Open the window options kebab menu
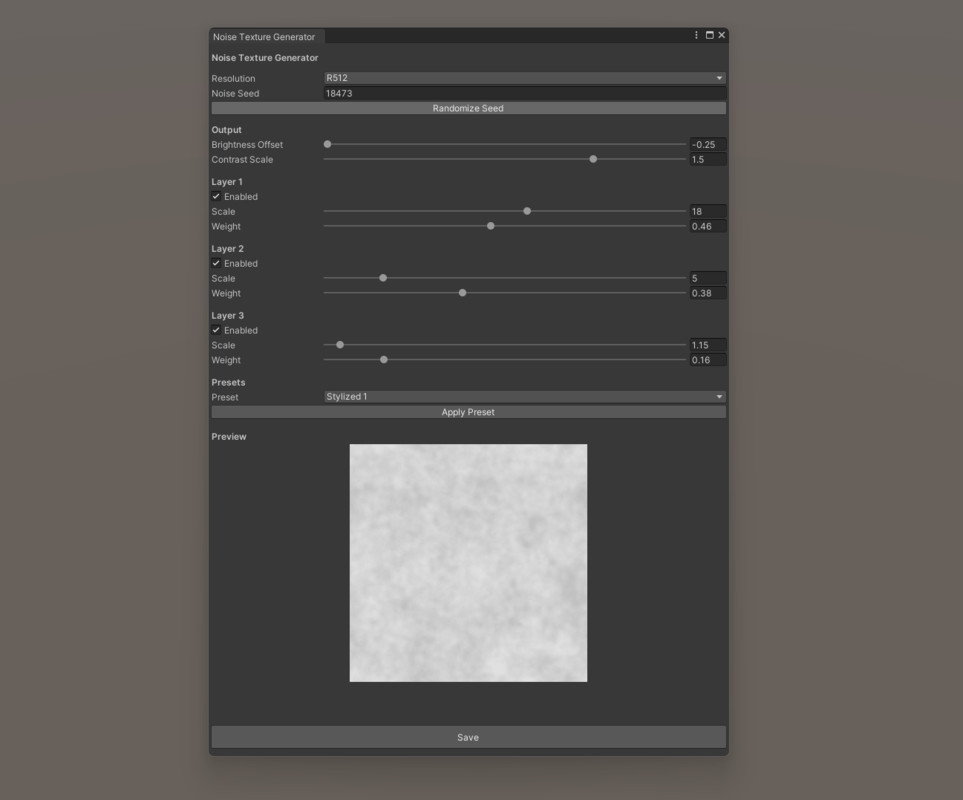The image size is (963, 800). (696, 35)
